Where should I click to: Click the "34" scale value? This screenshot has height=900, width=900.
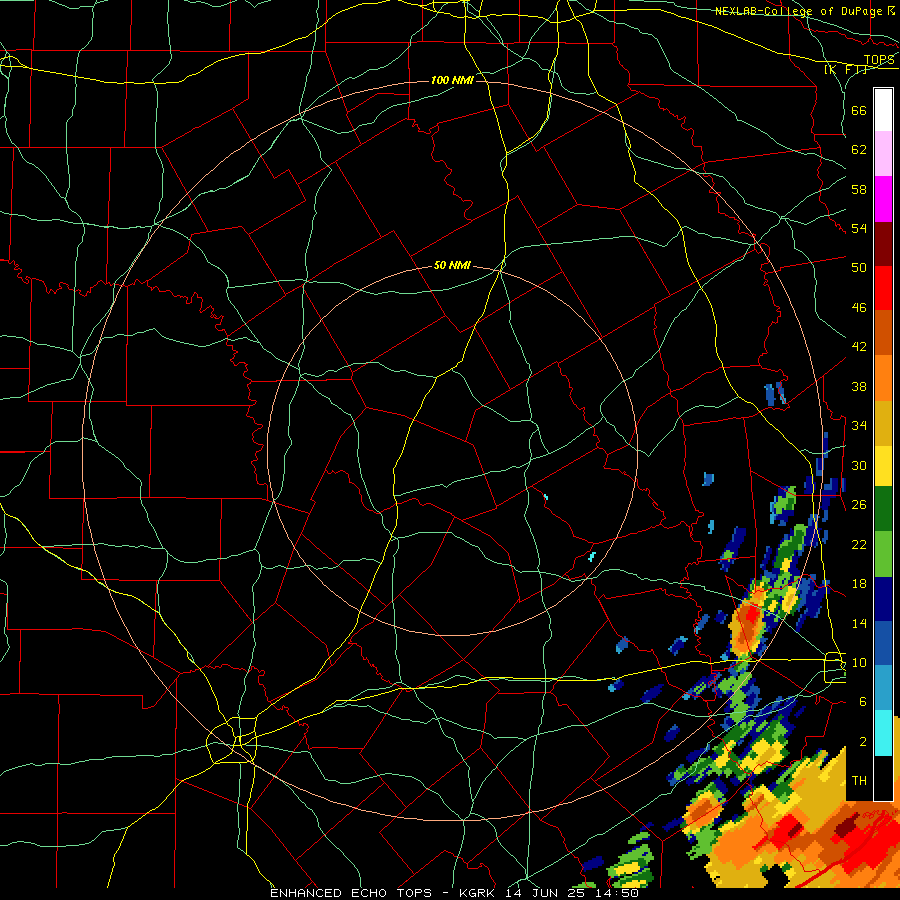tap(859, 426)
